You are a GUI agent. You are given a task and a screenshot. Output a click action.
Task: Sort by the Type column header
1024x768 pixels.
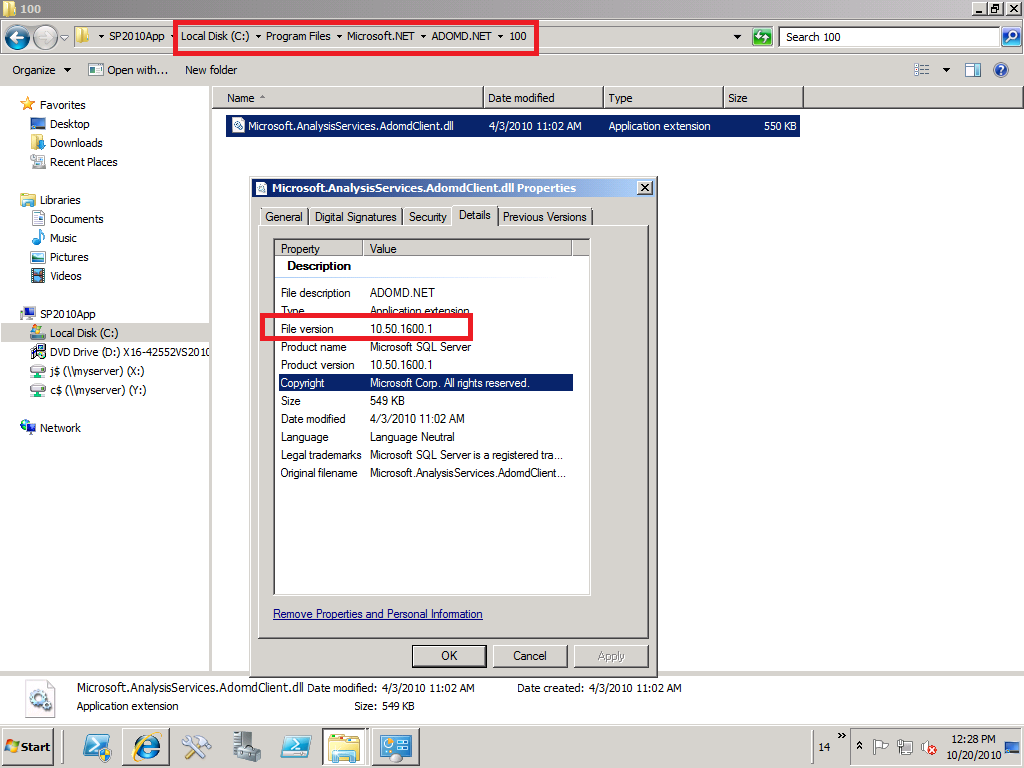(664, 98)
